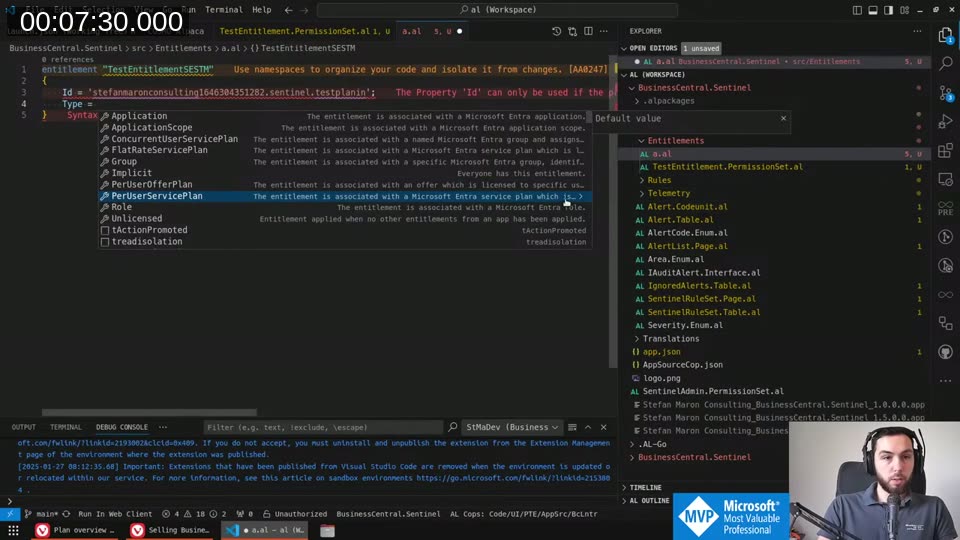Screen dimensions: 960x540
Task: Open the Extensions view icon
Action: [x=945, y=150]
